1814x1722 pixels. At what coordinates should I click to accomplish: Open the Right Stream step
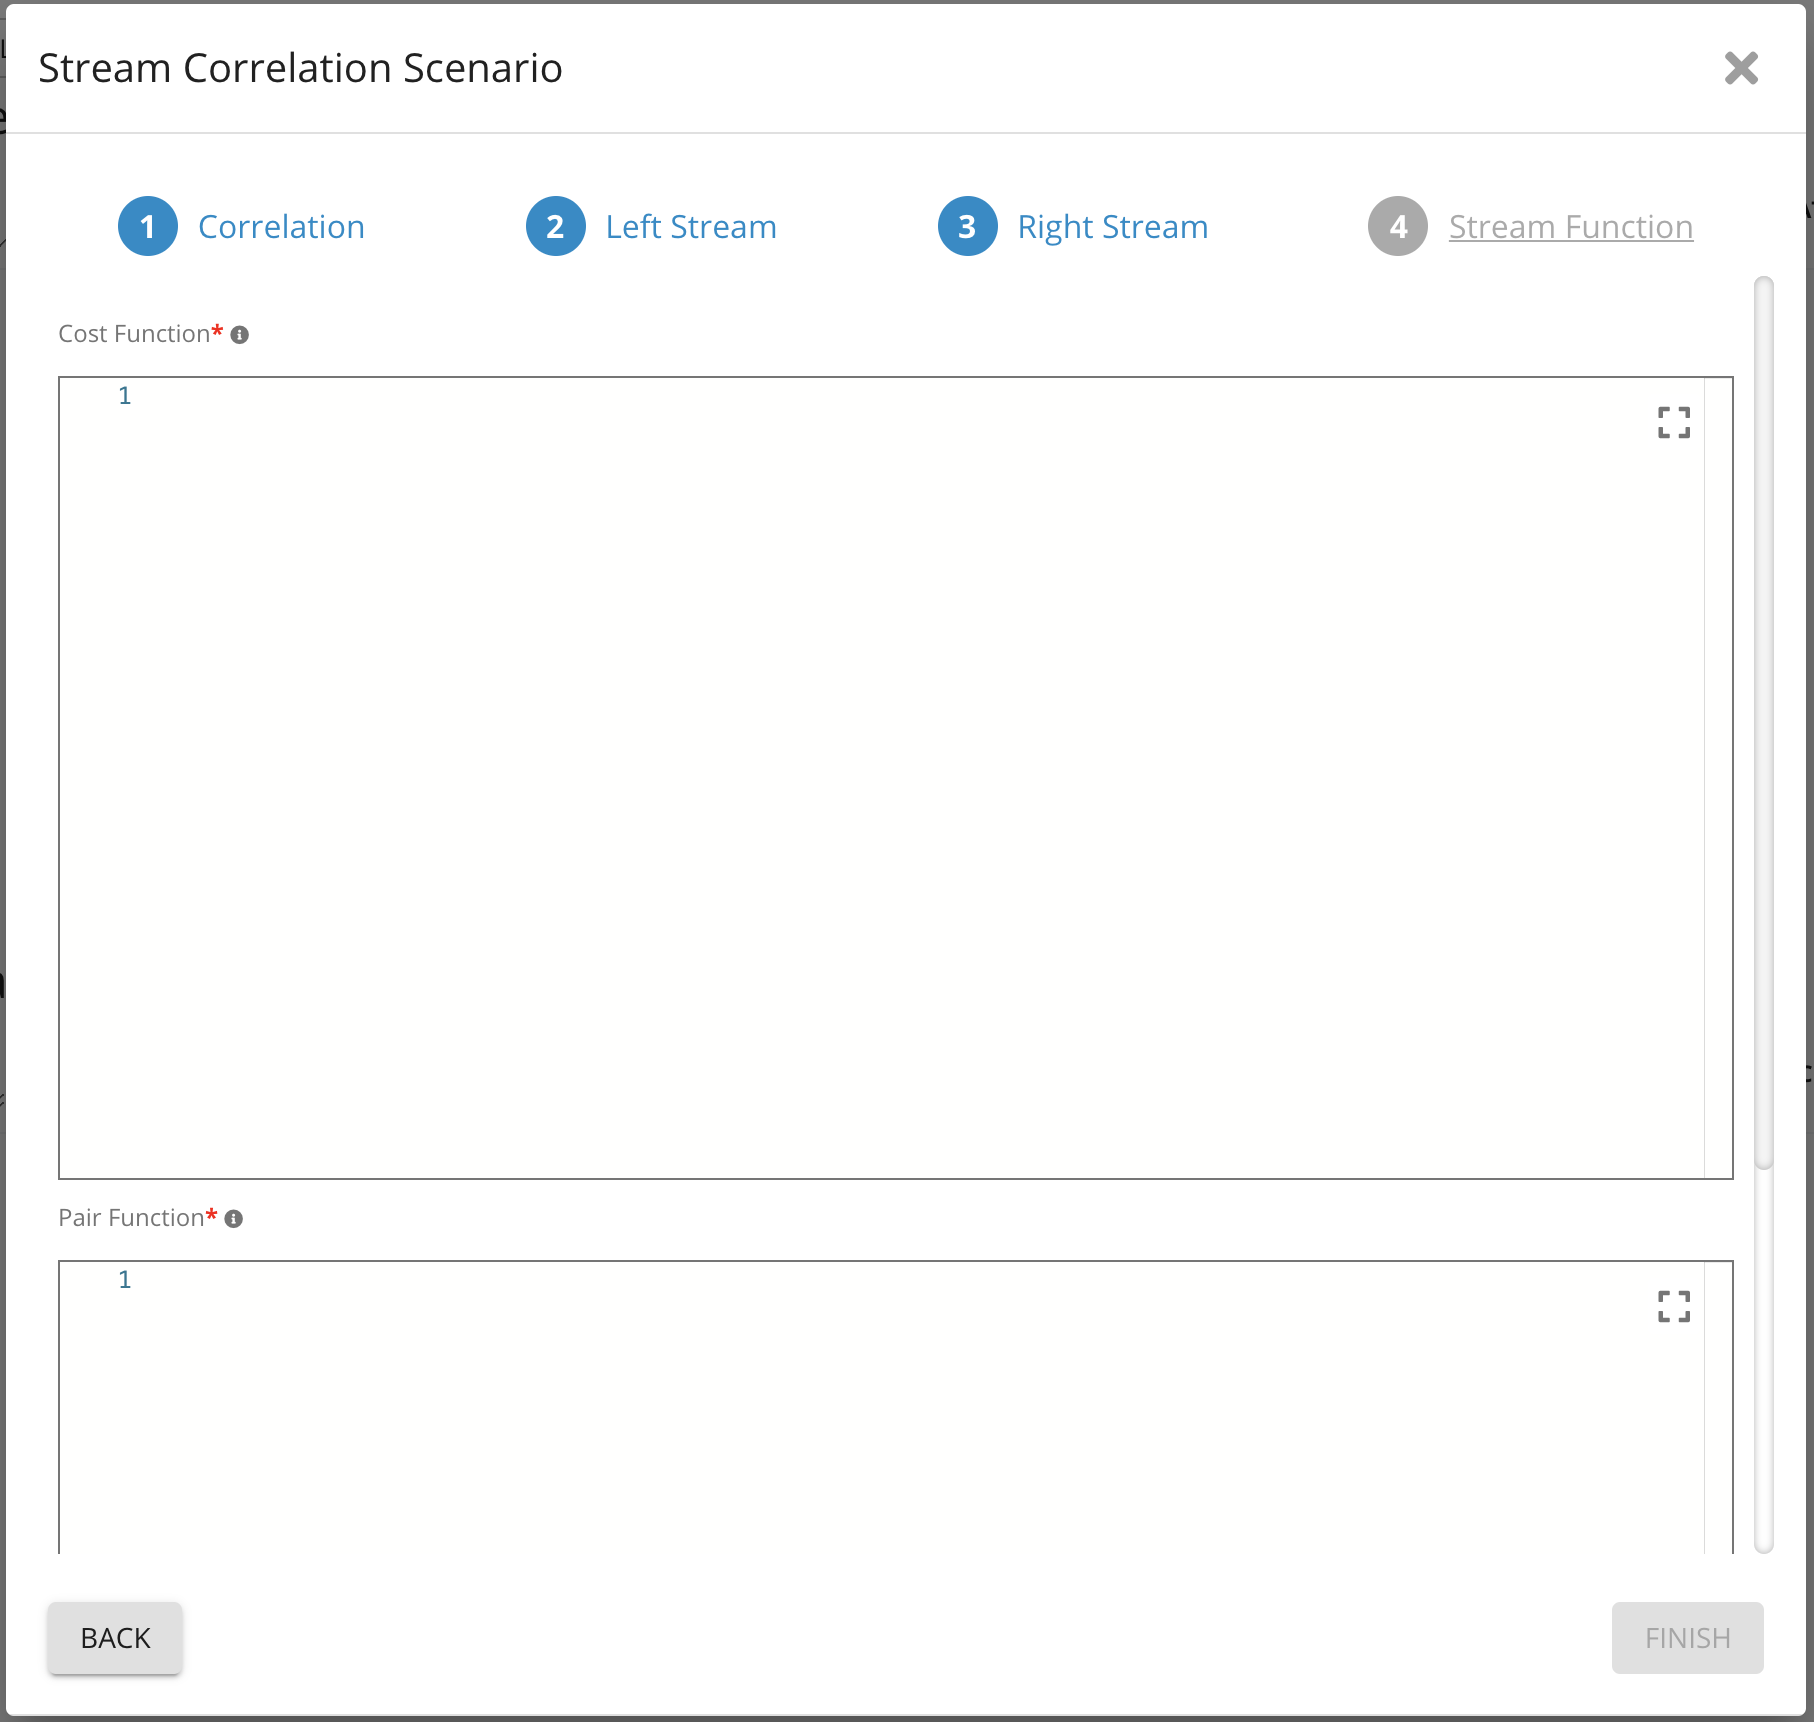(1112, 227)
